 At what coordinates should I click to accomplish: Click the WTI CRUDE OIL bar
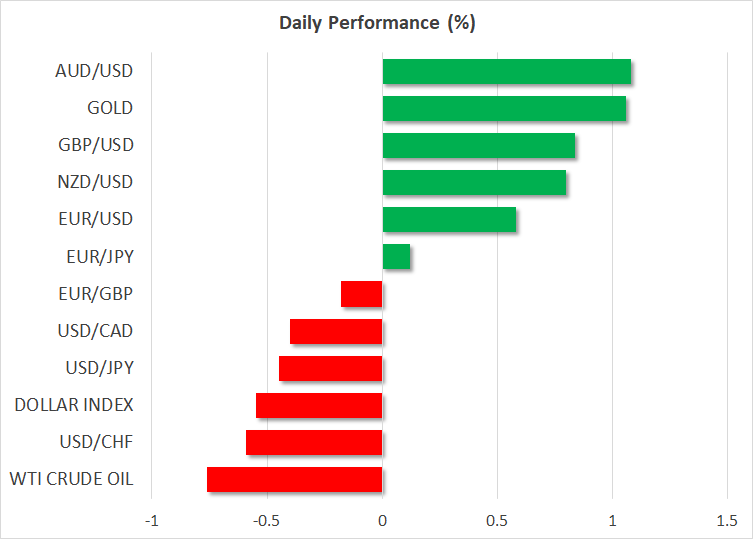point(295,479)
